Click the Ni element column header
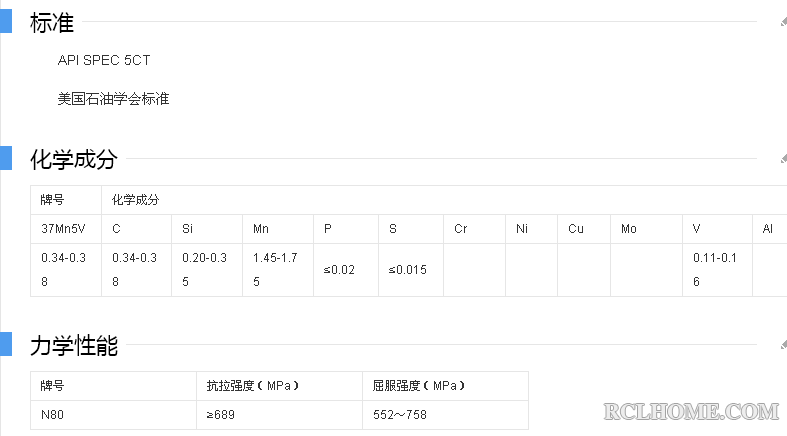The height and width of the screenshot is (436, 787). [532, 229]
